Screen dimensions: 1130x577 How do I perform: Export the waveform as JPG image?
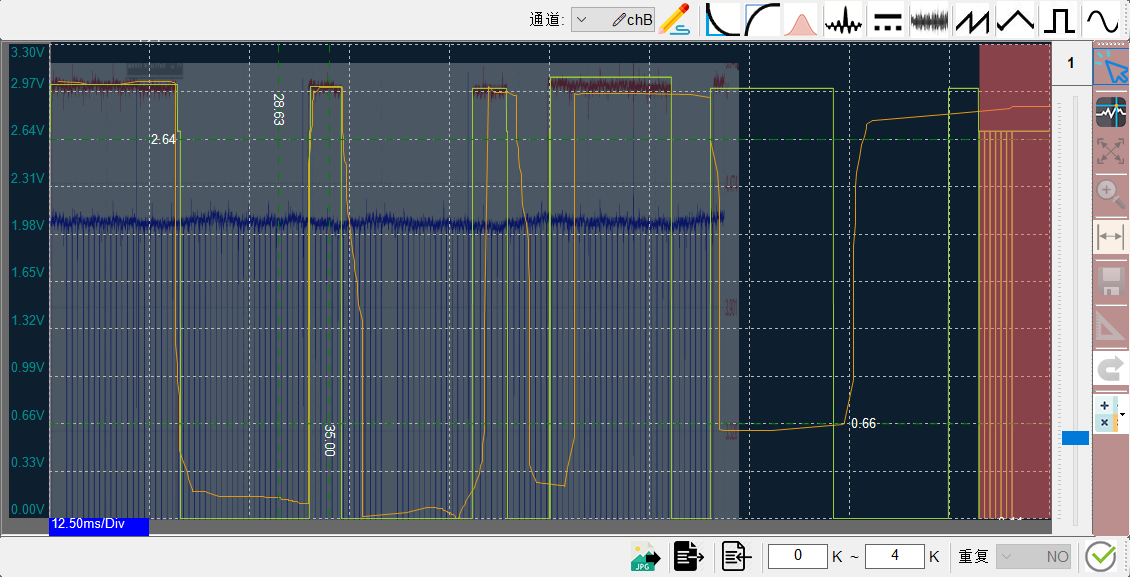(x=646, y=557)
